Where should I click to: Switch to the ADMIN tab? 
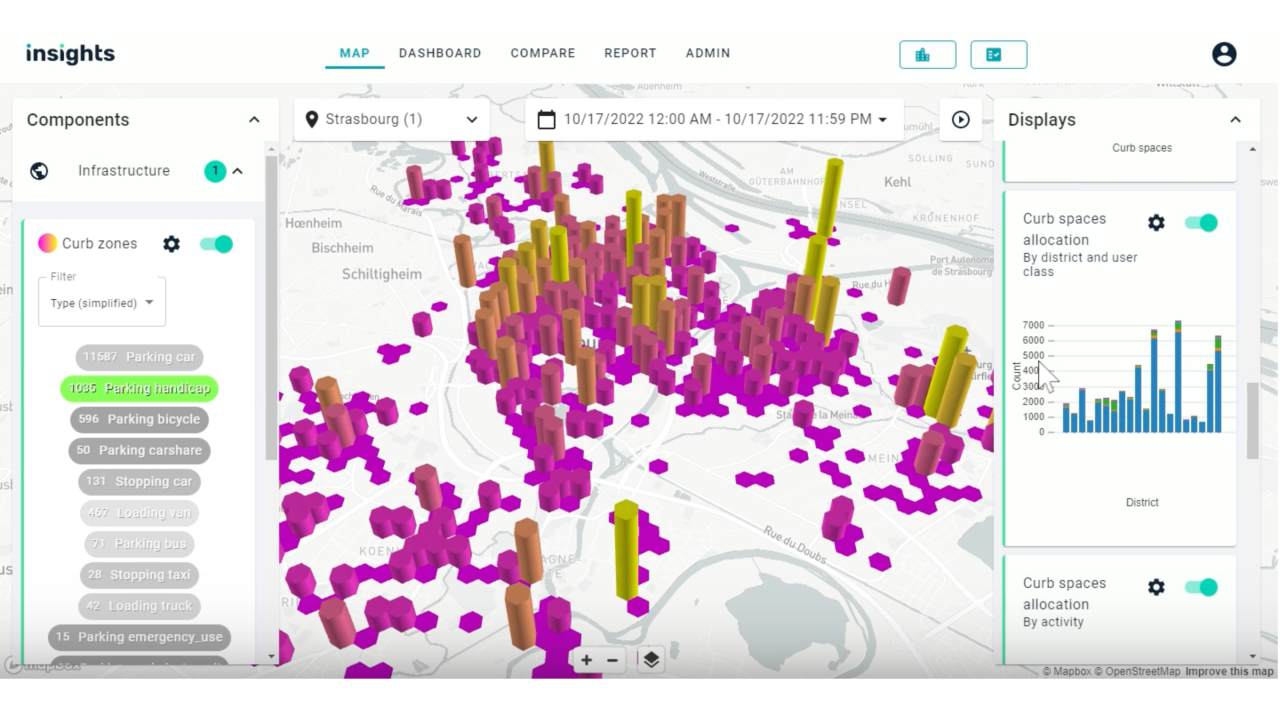point(708,53)
